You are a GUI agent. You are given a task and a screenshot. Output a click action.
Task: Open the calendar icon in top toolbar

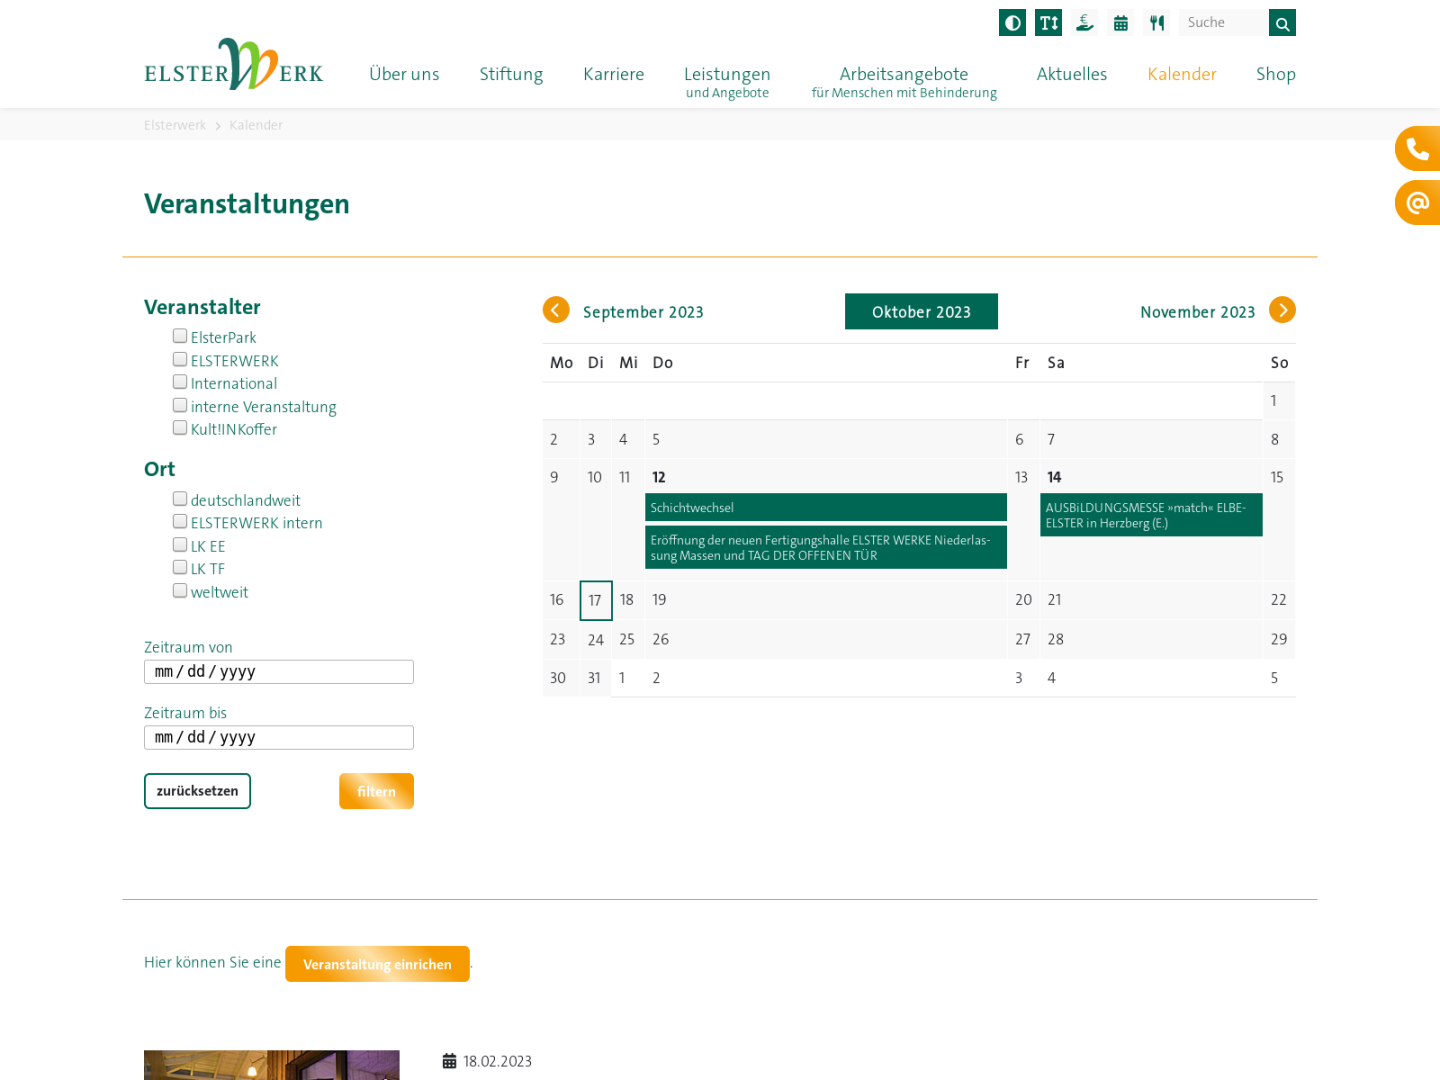[x=1121, y=23]
